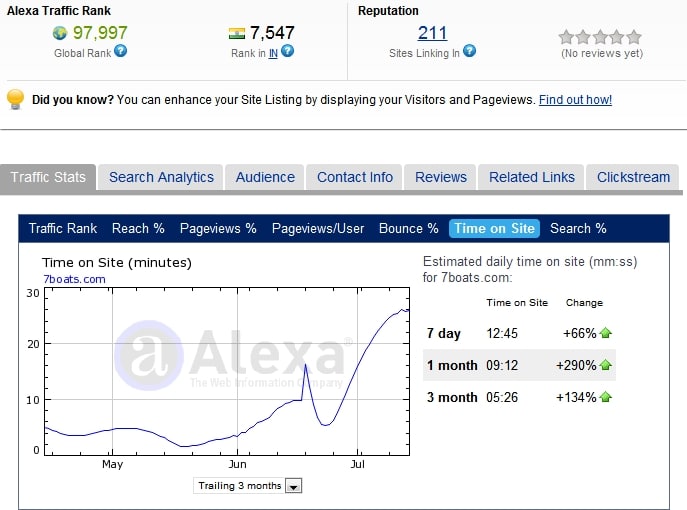Open the Trailing 3 months dropdown
This screenshot has height=510, width=687.
(293, 486)
